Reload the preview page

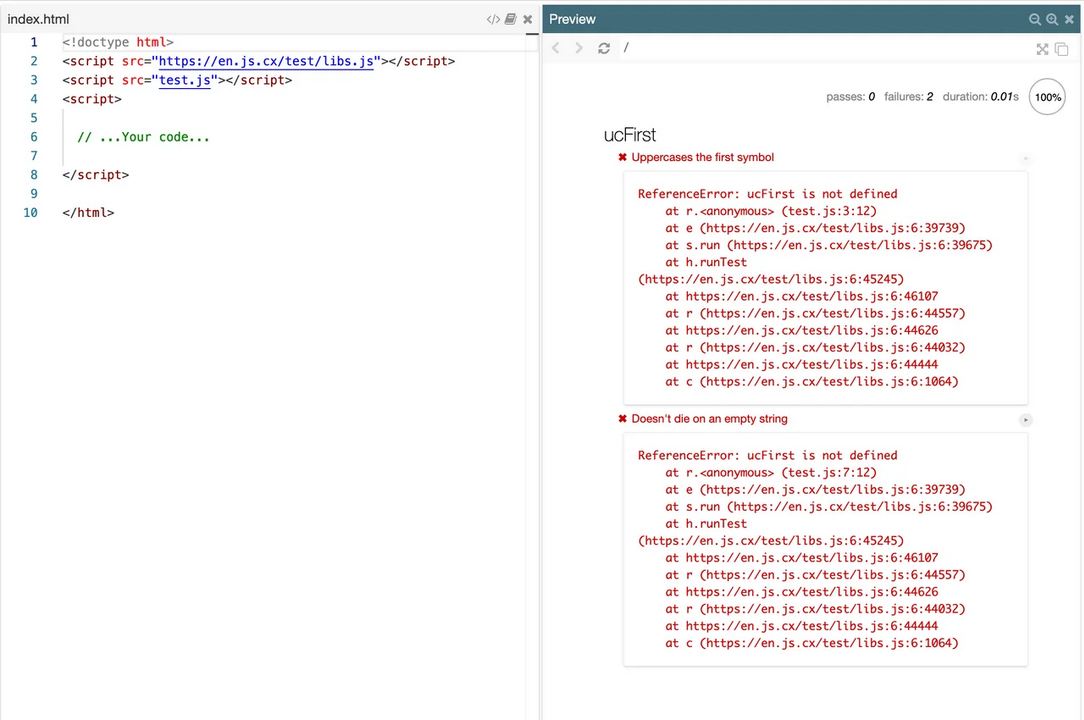(604, 48)
